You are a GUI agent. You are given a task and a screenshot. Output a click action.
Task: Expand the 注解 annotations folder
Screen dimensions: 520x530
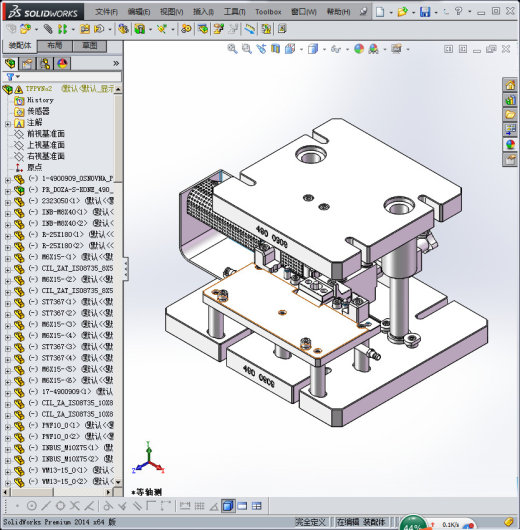tap(7, 124)
